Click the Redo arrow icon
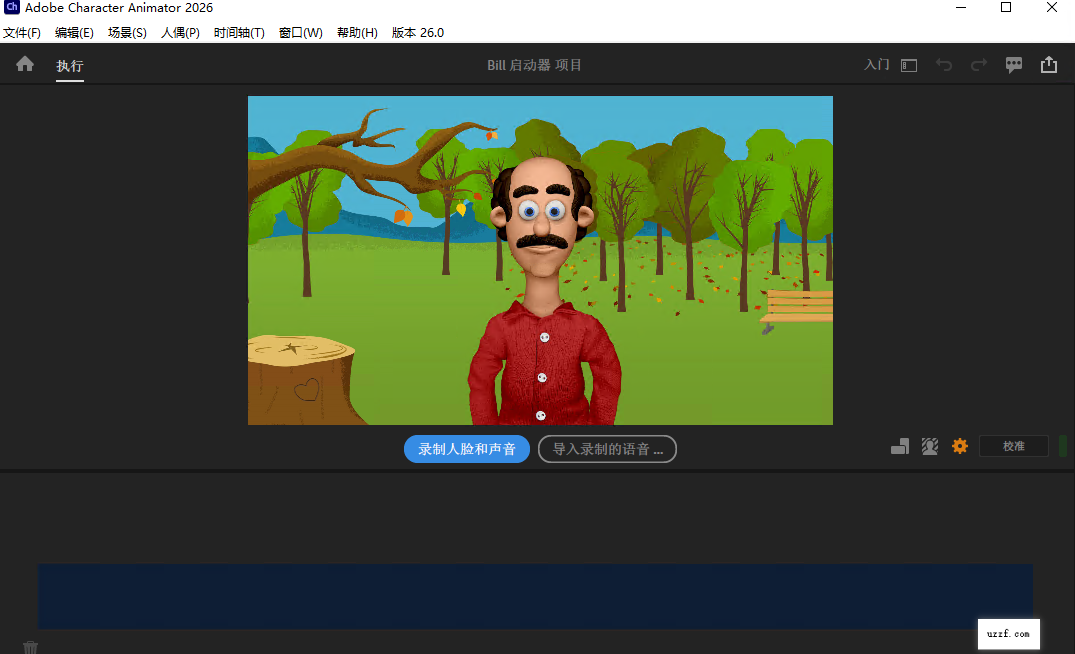1075x654 pixels. (978, 64)
